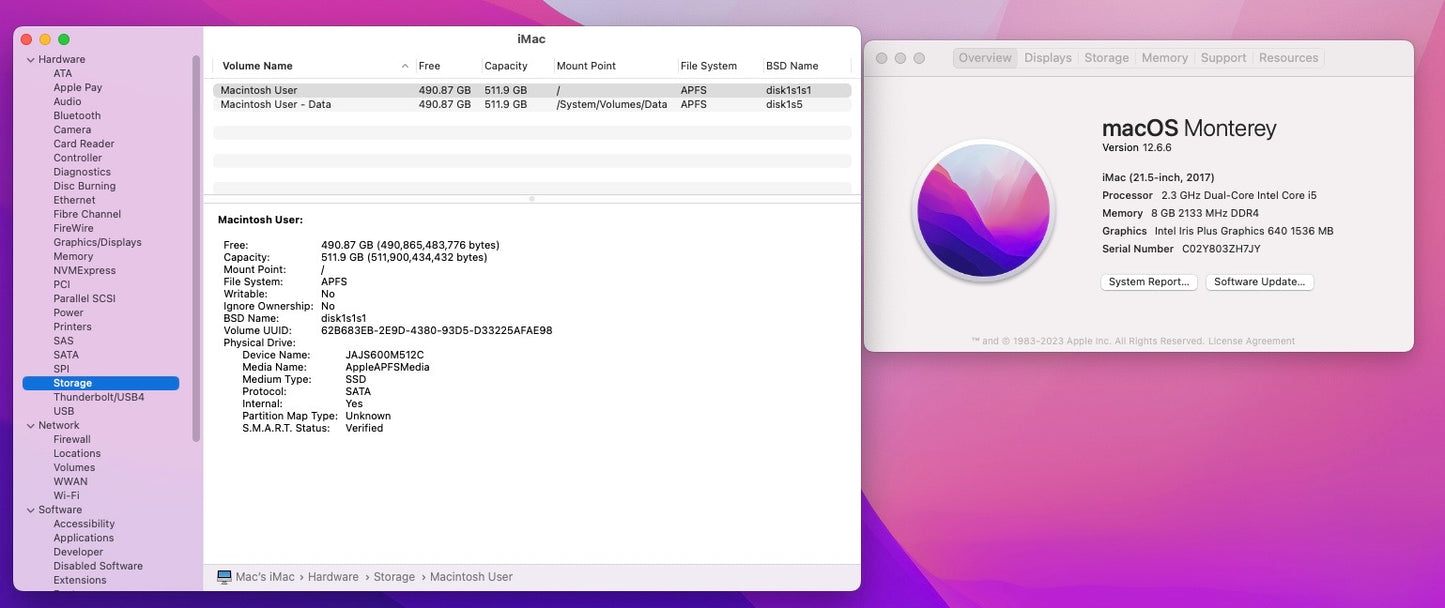Click the Volume Name sort arrow
1445x608 pixels.
pos(405,66)
